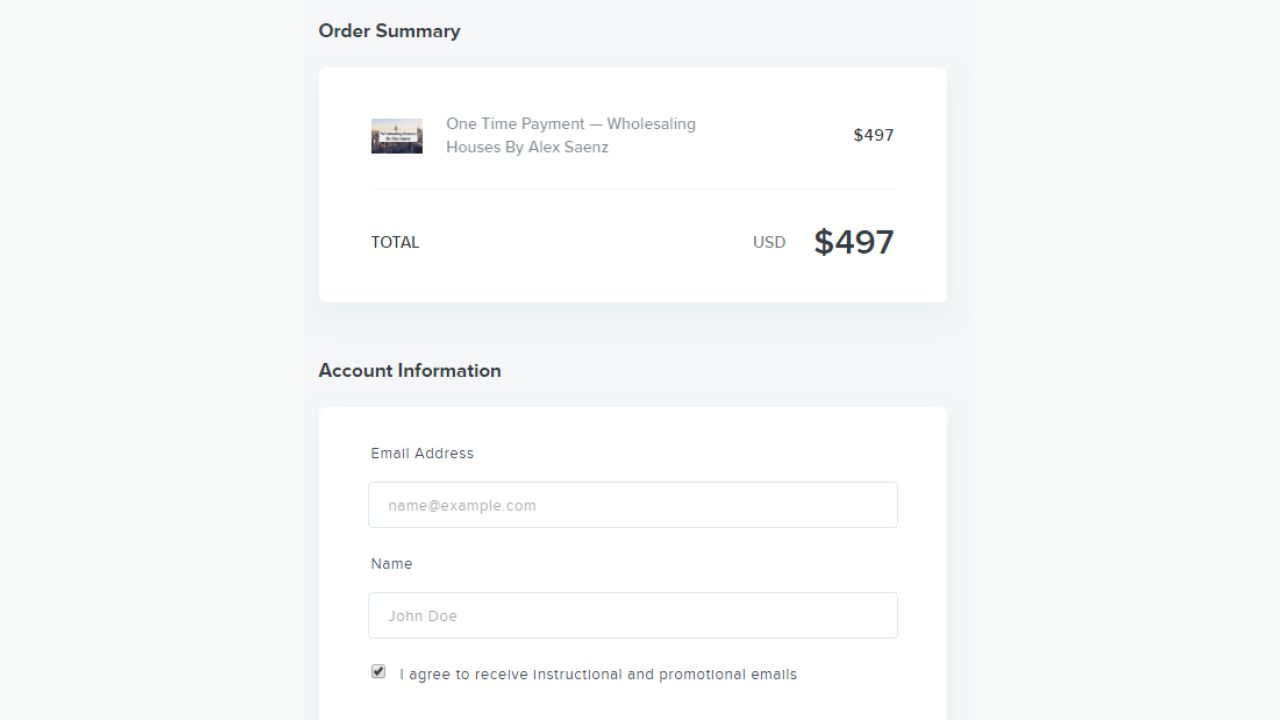Click the word "Information" in the heading

[449, 370]
